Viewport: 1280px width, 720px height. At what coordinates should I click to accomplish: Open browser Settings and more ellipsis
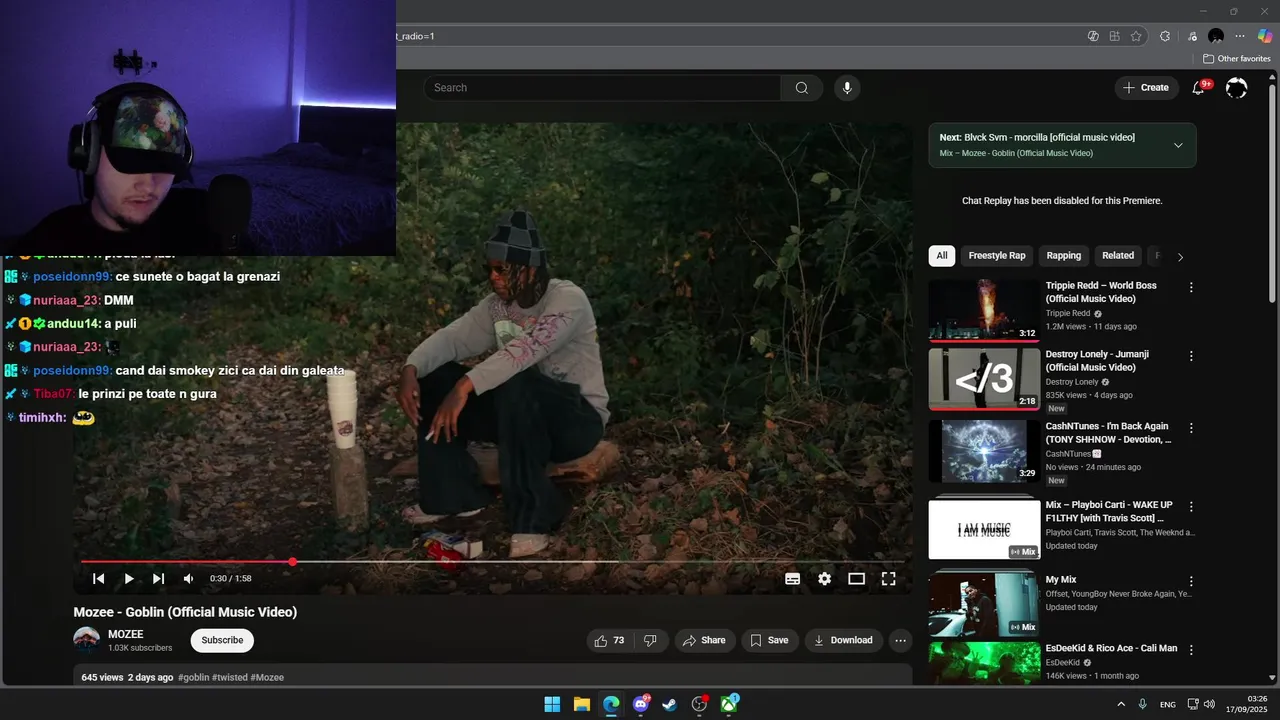[1240, 36]
